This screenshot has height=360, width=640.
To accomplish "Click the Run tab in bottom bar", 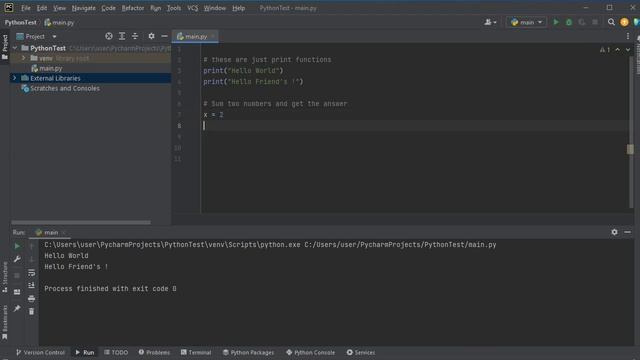I will (84, 352).
